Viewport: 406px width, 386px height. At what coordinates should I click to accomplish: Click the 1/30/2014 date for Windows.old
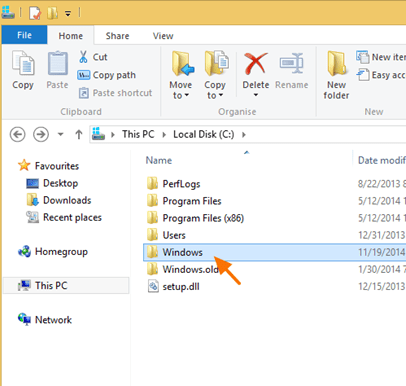coord(382,269)
